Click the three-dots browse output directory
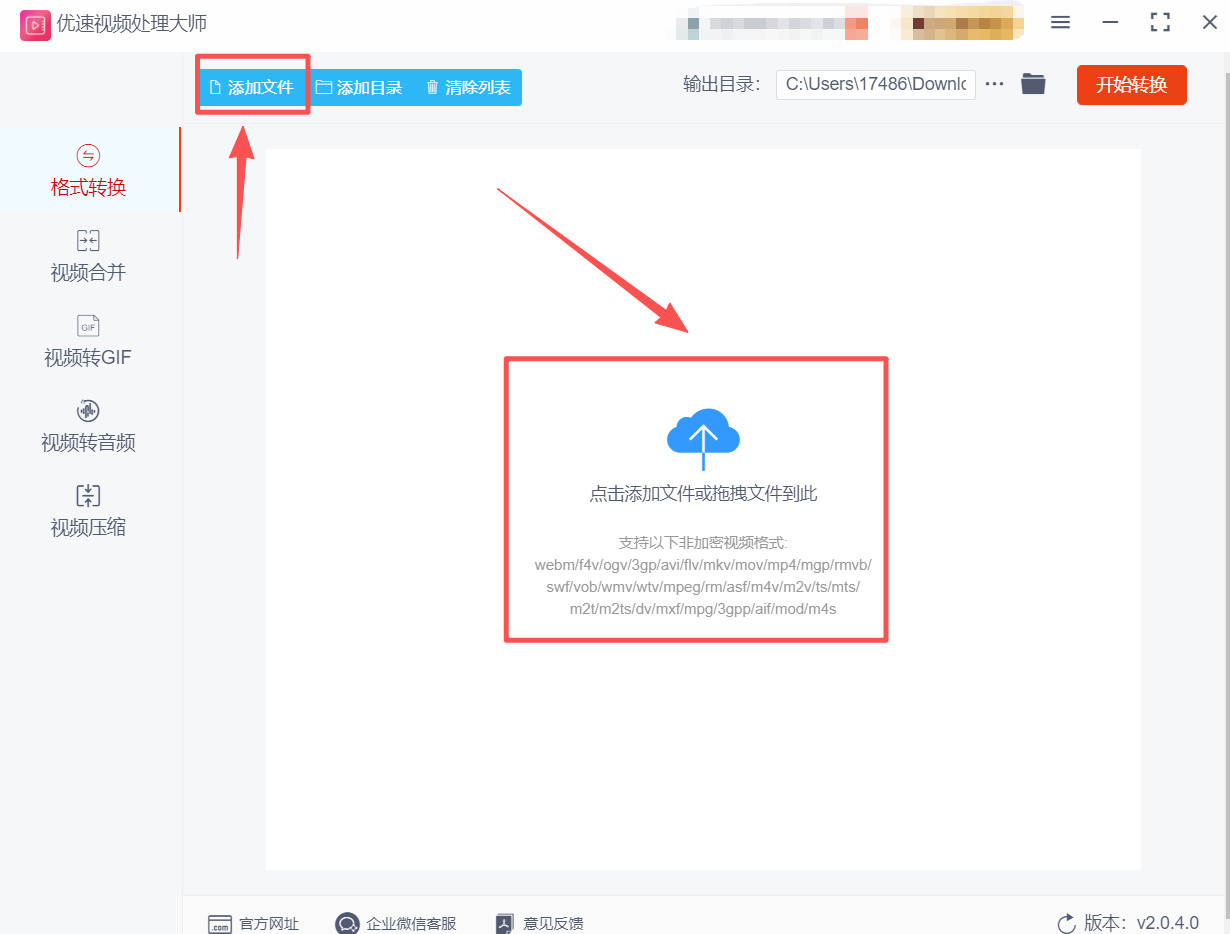The image size is (1230, 934). pos(994,84)
